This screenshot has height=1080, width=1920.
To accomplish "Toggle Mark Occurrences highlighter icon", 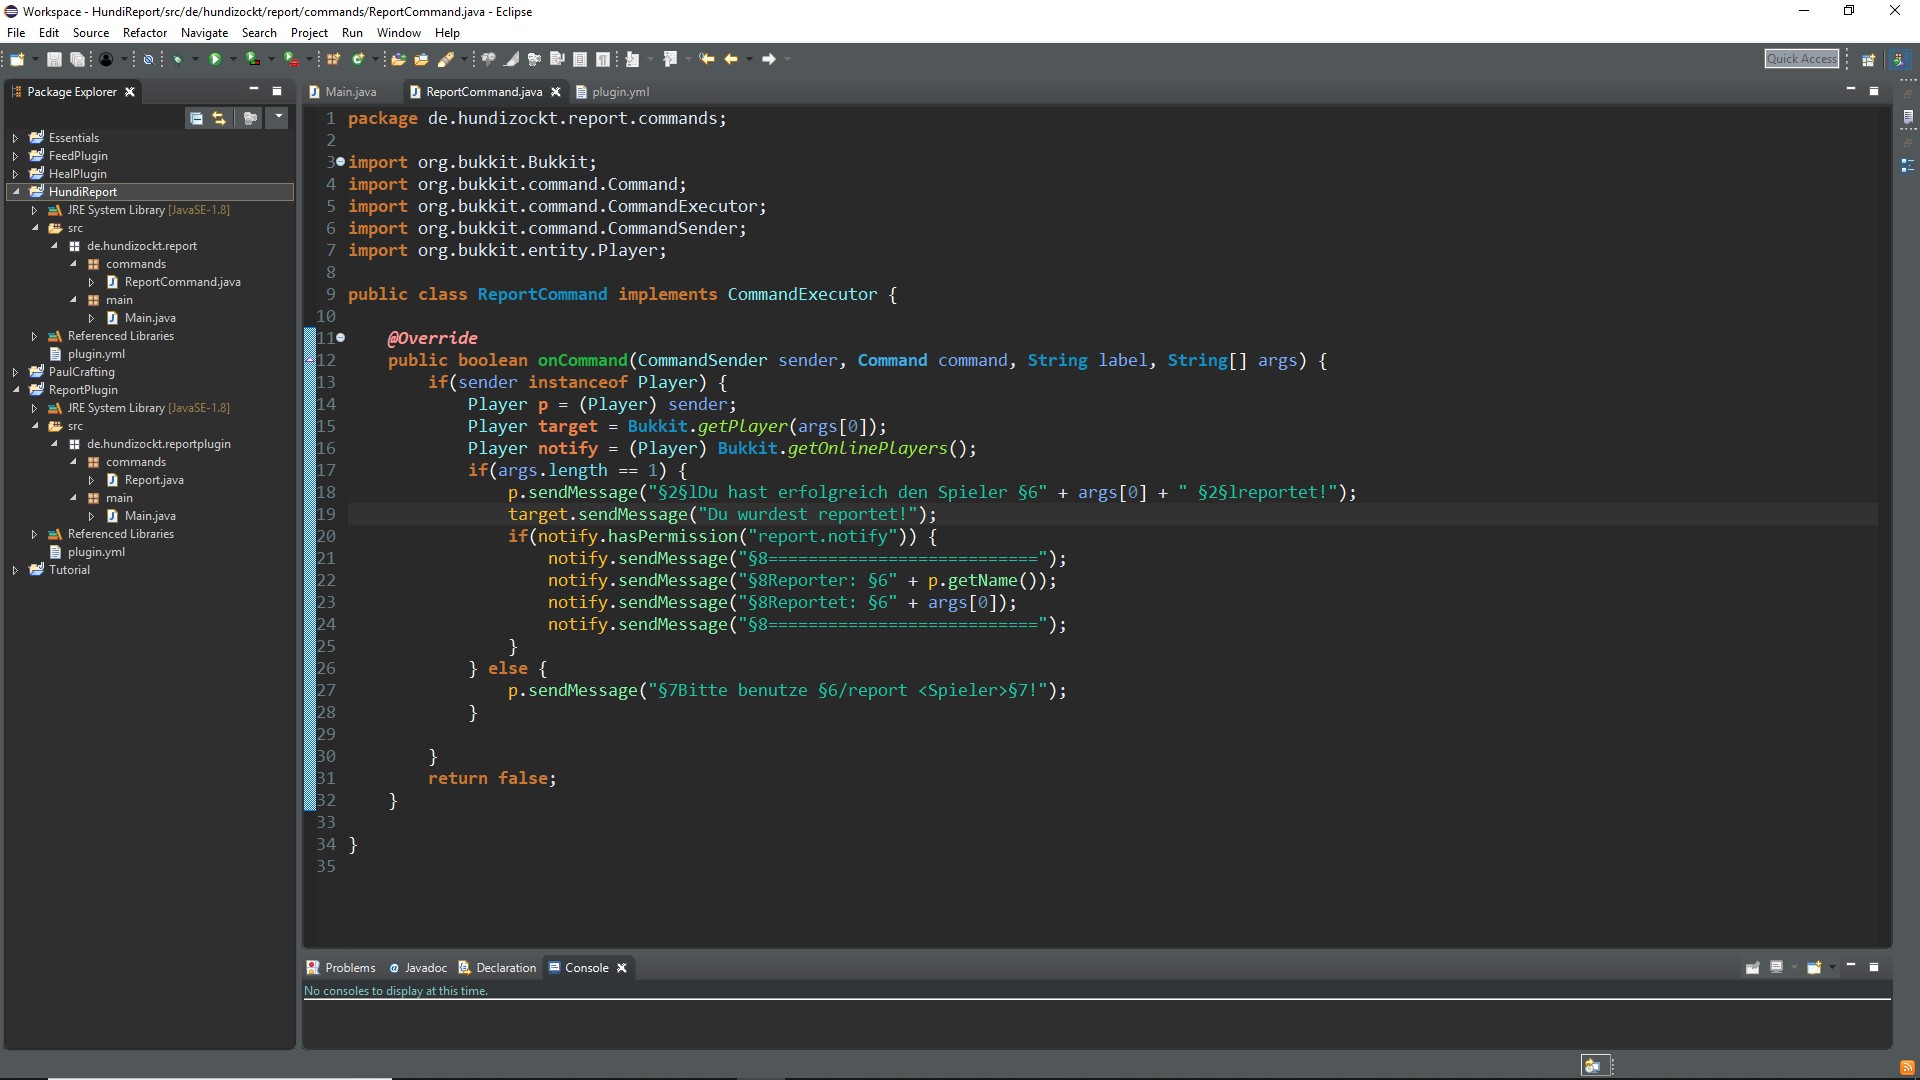I will click(511, 59).
